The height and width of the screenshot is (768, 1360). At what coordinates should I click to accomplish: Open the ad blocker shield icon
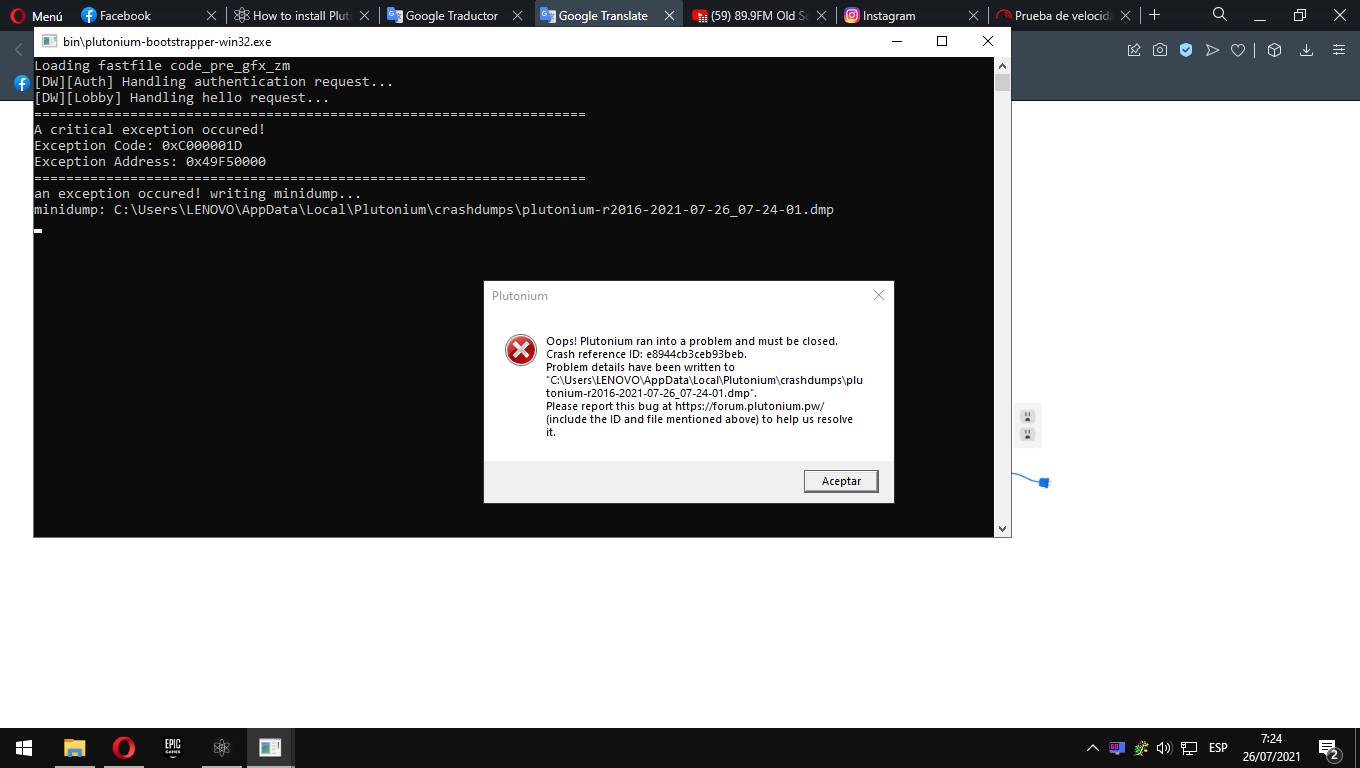click(x=1186, y=50)
